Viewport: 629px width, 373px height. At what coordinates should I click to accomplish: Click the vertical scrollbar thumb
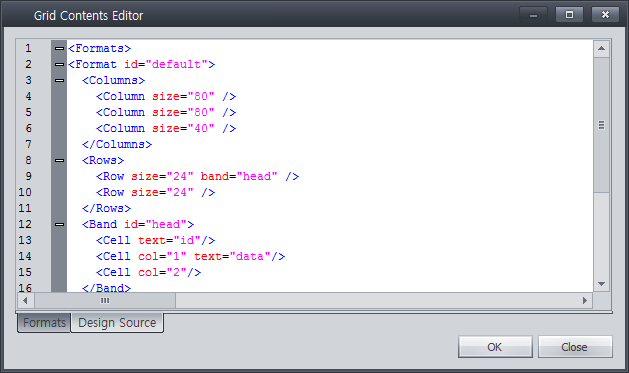[x=601, y=125]
